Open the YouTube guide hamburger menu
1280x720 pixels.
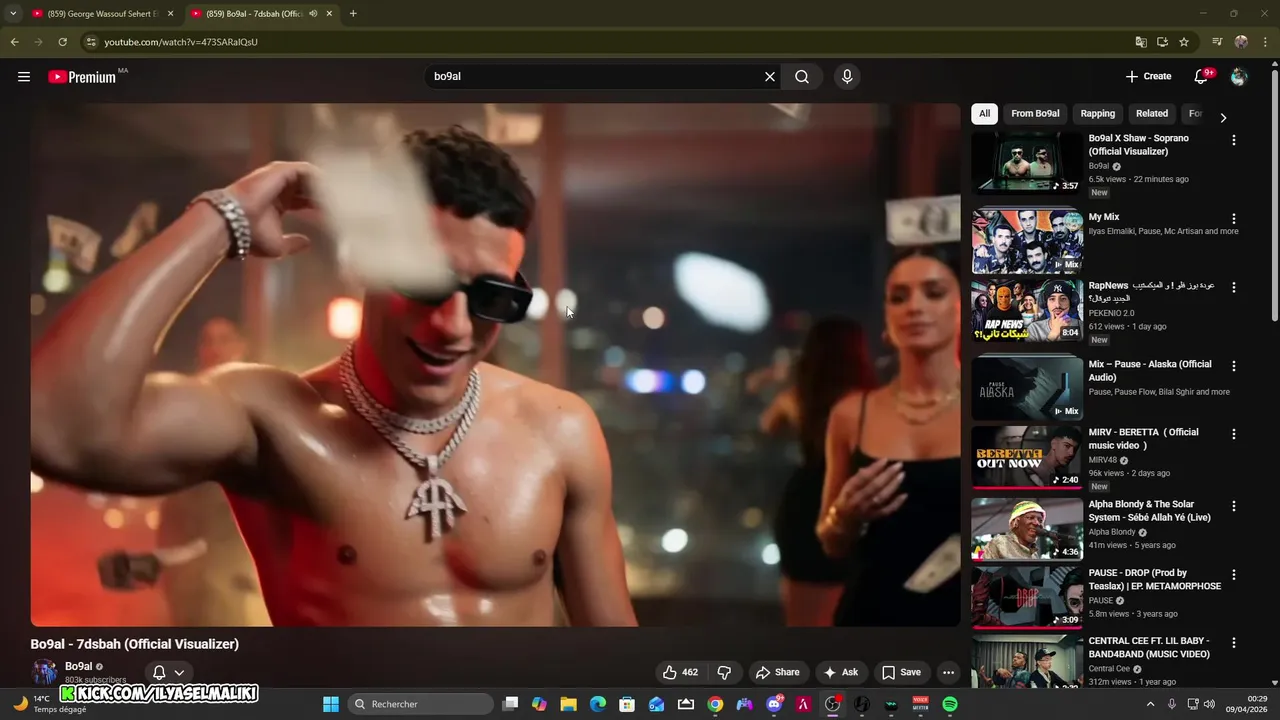pyautogui.click(x=24, y=76)
